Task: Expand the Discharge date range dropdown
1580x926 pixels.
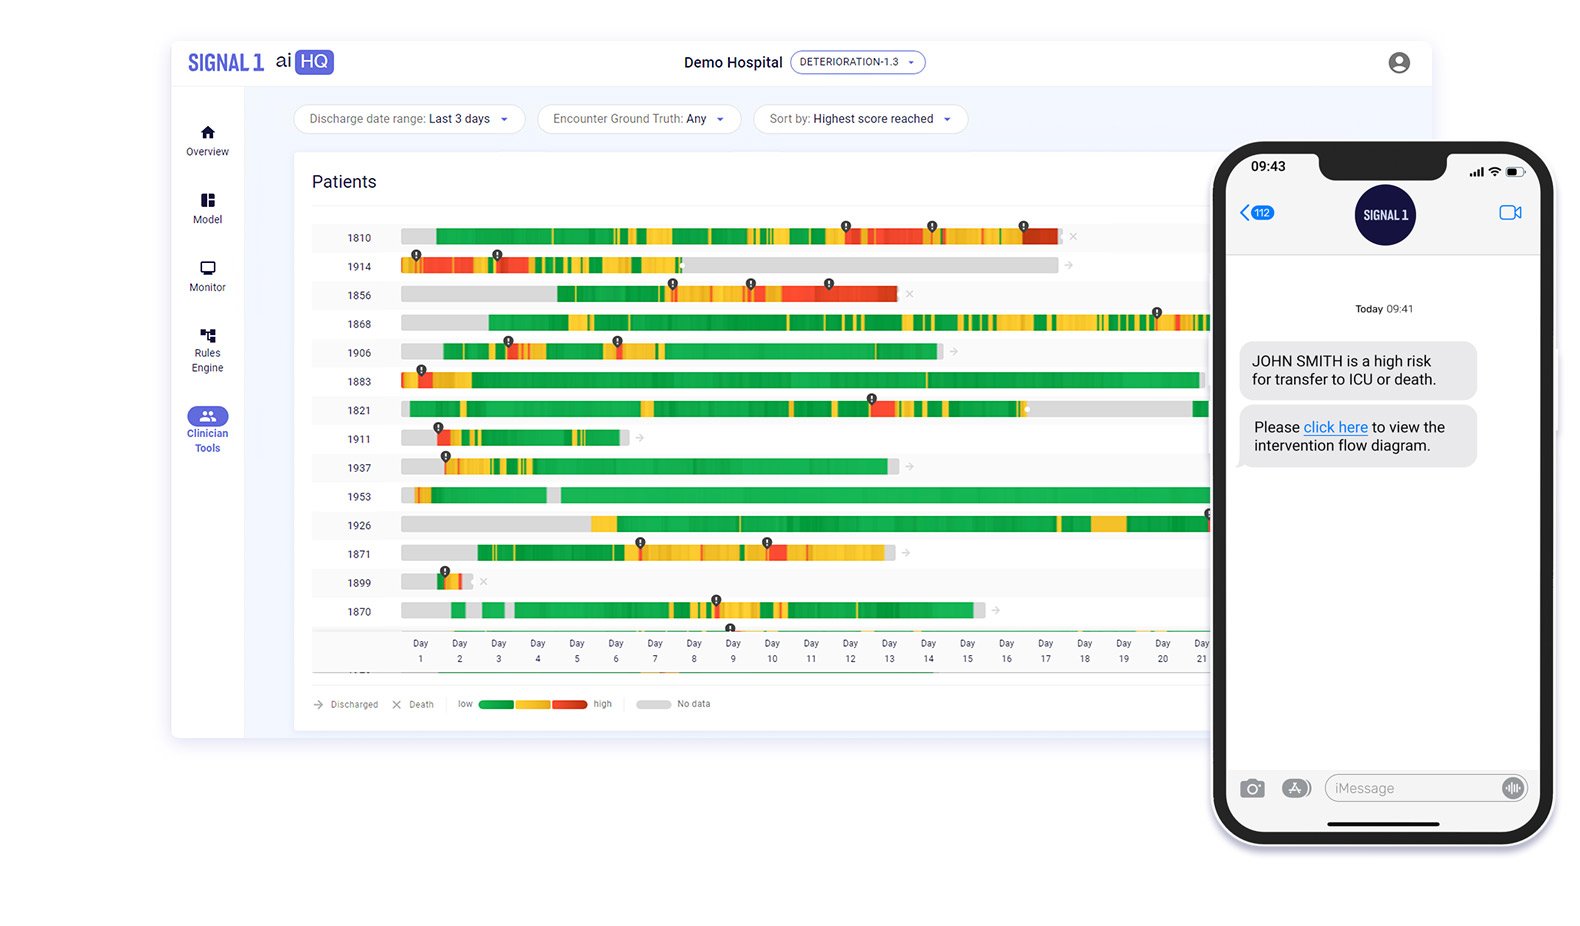Action: pyautogui.click(x=408, y=119)
